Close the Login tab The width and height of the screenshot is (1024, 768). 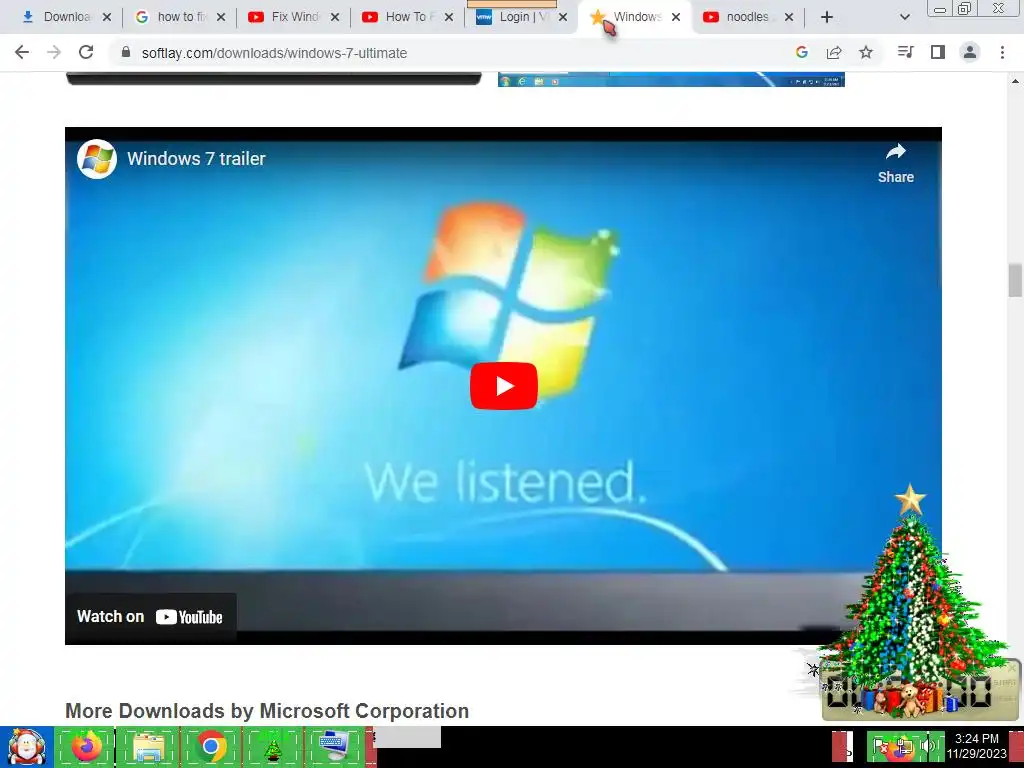[x=562, y=17]
